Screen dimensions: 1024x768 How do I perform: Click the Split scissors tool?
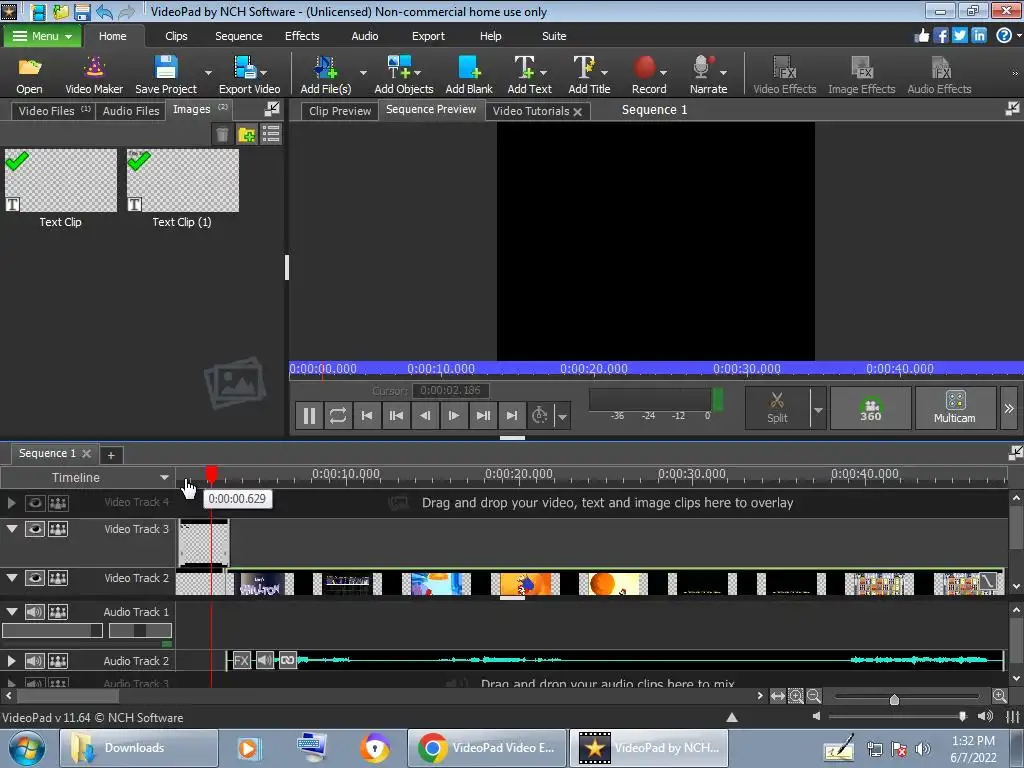tap(777, 408)
